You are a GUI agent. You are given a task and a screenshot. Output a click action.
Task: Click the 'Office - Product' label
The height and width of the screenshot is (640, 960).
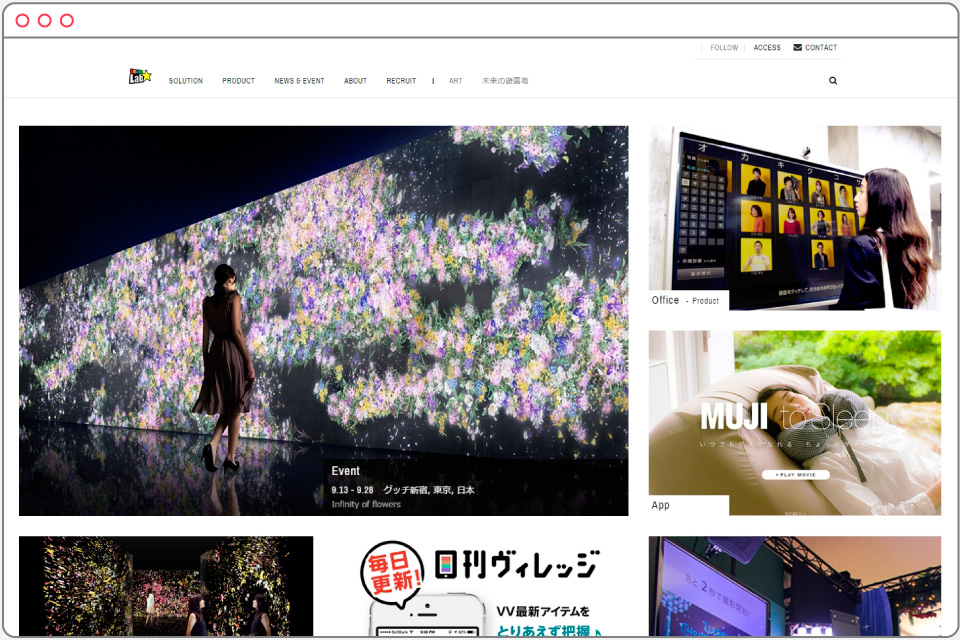(x=685, y=300)
